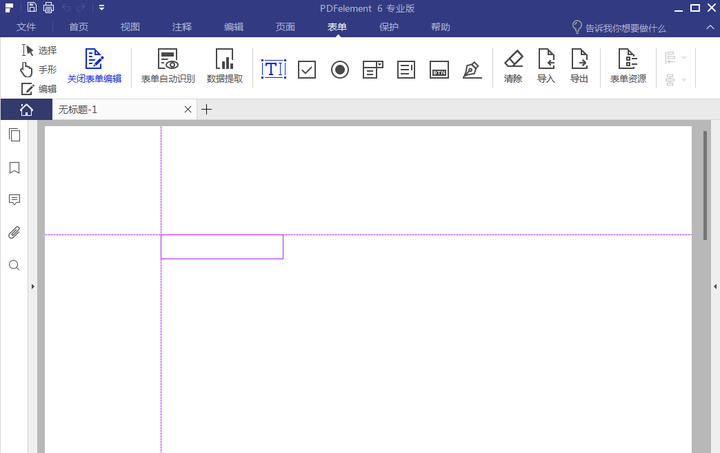Click 清除 eraser button
Viewport: 720px width, 453px height.
(513, 66)
